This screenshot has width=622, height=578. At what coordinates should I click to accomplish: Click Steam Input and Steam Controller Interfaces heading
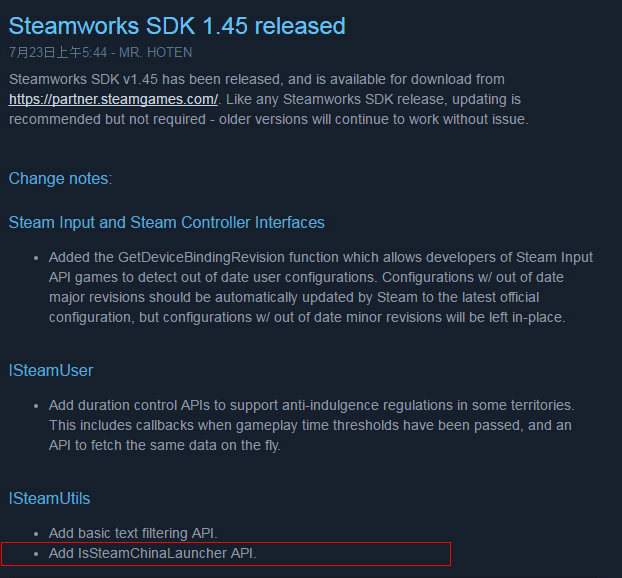[x=167, y=223]
